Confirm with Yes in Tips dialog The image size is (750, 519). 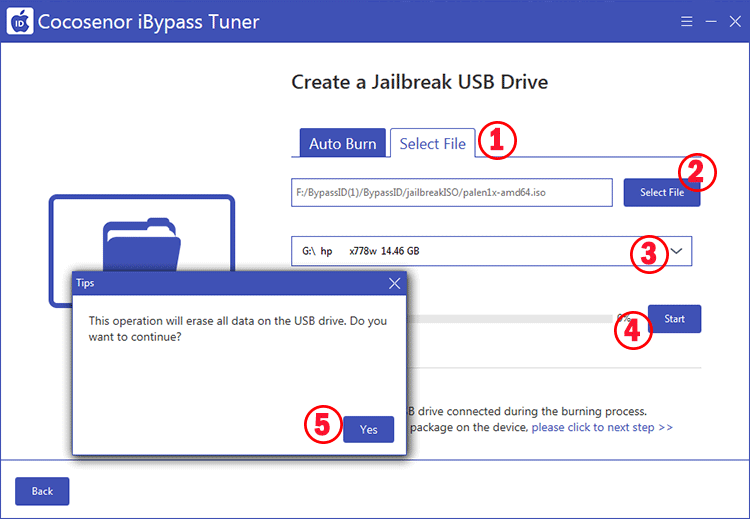coord(368,429)
